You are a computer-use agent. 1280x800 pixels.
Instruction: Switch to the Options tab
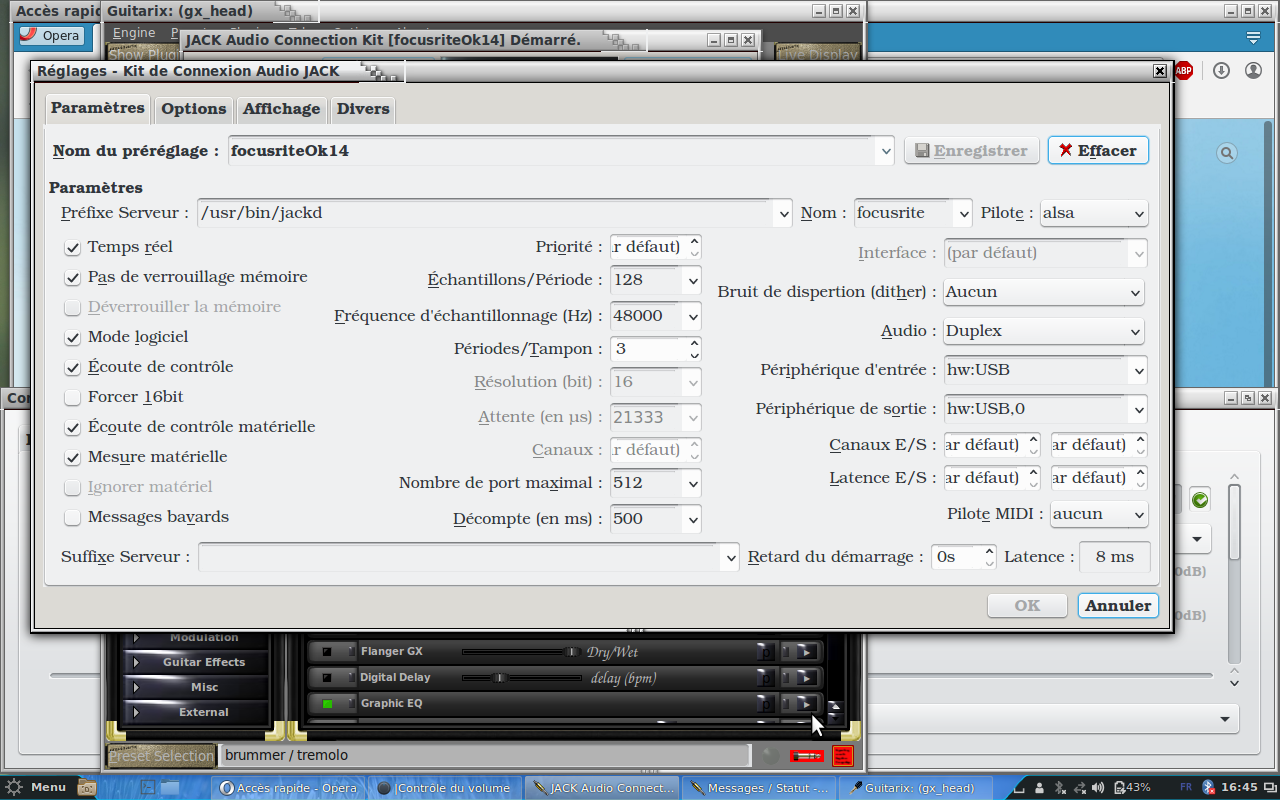click(x=194, y=109)
